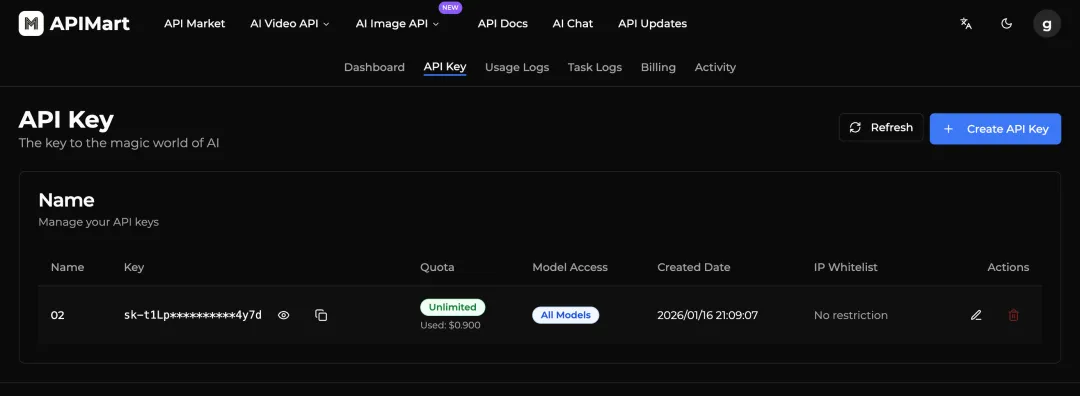
Task: Reveal the API key with eye icon
Action: coord(283,315)
